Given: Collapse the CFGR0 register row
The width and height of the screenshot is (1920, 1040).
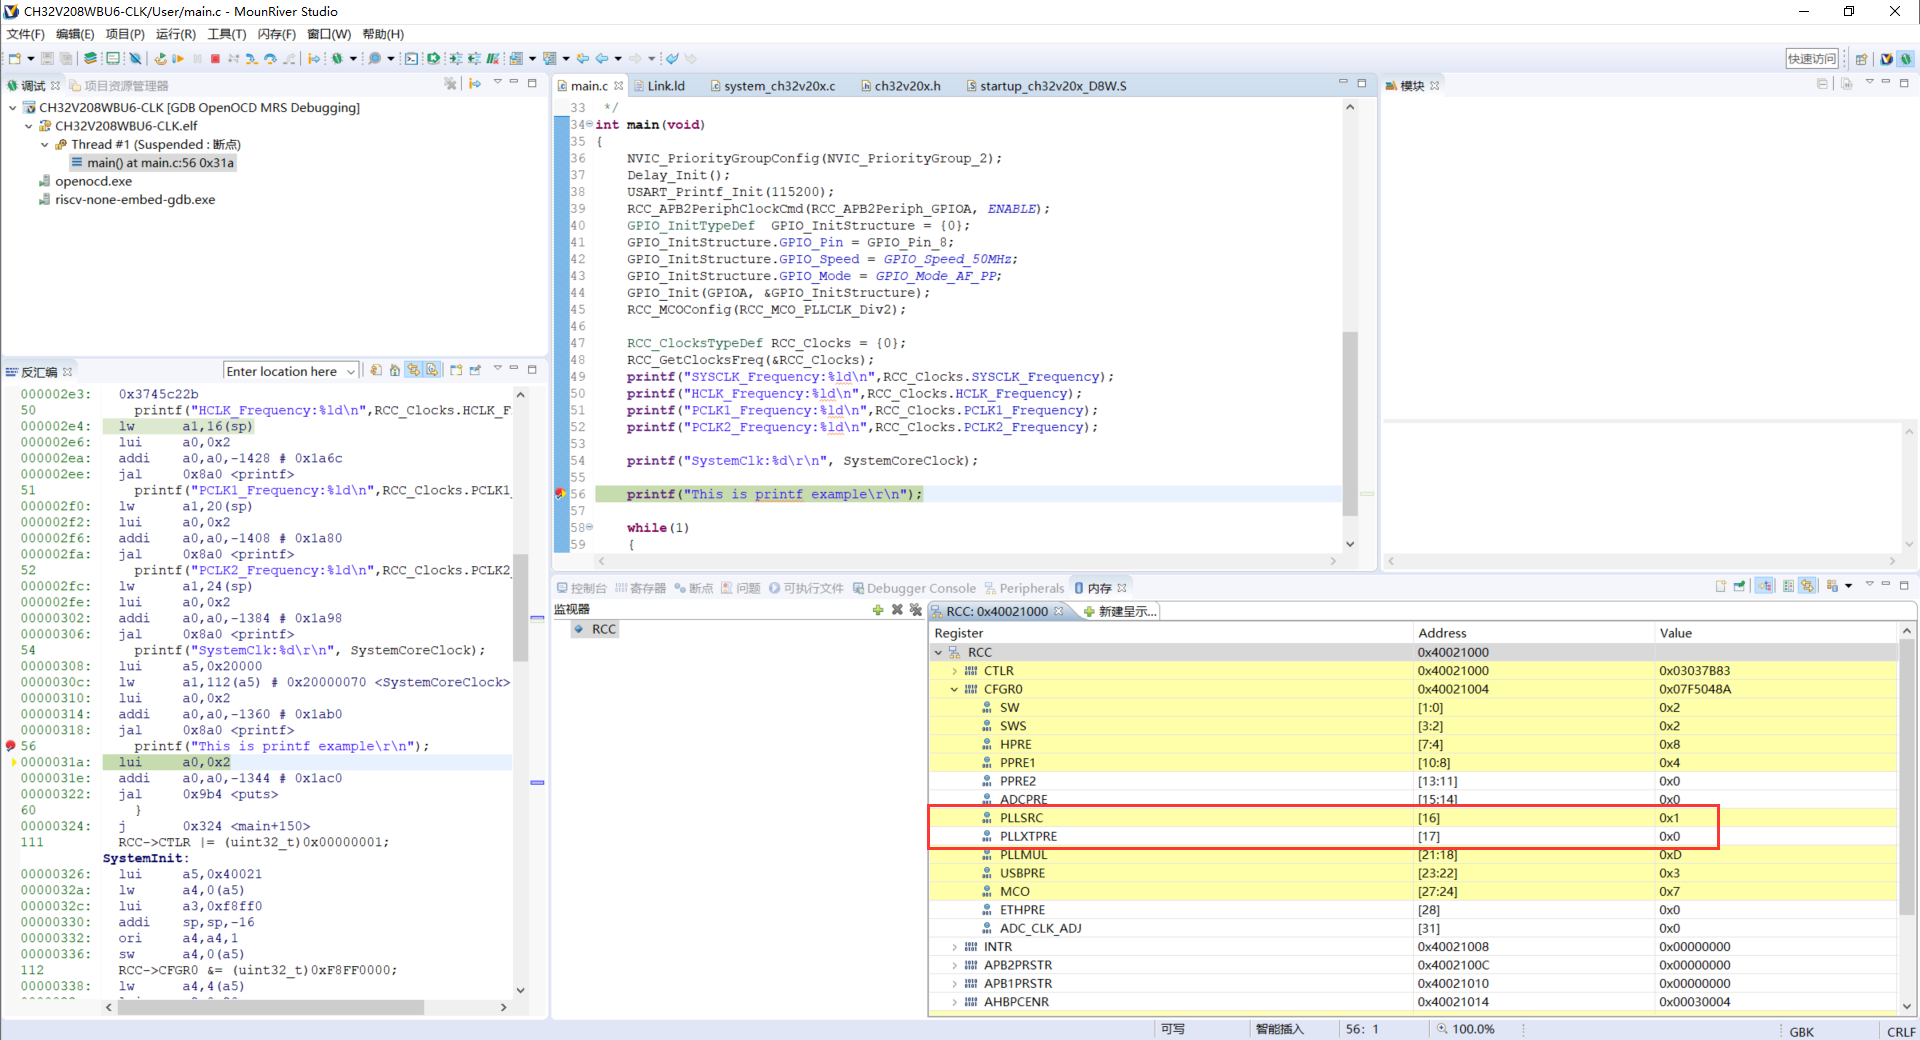Looking at the screenshot, I should [x=954, y=689].
